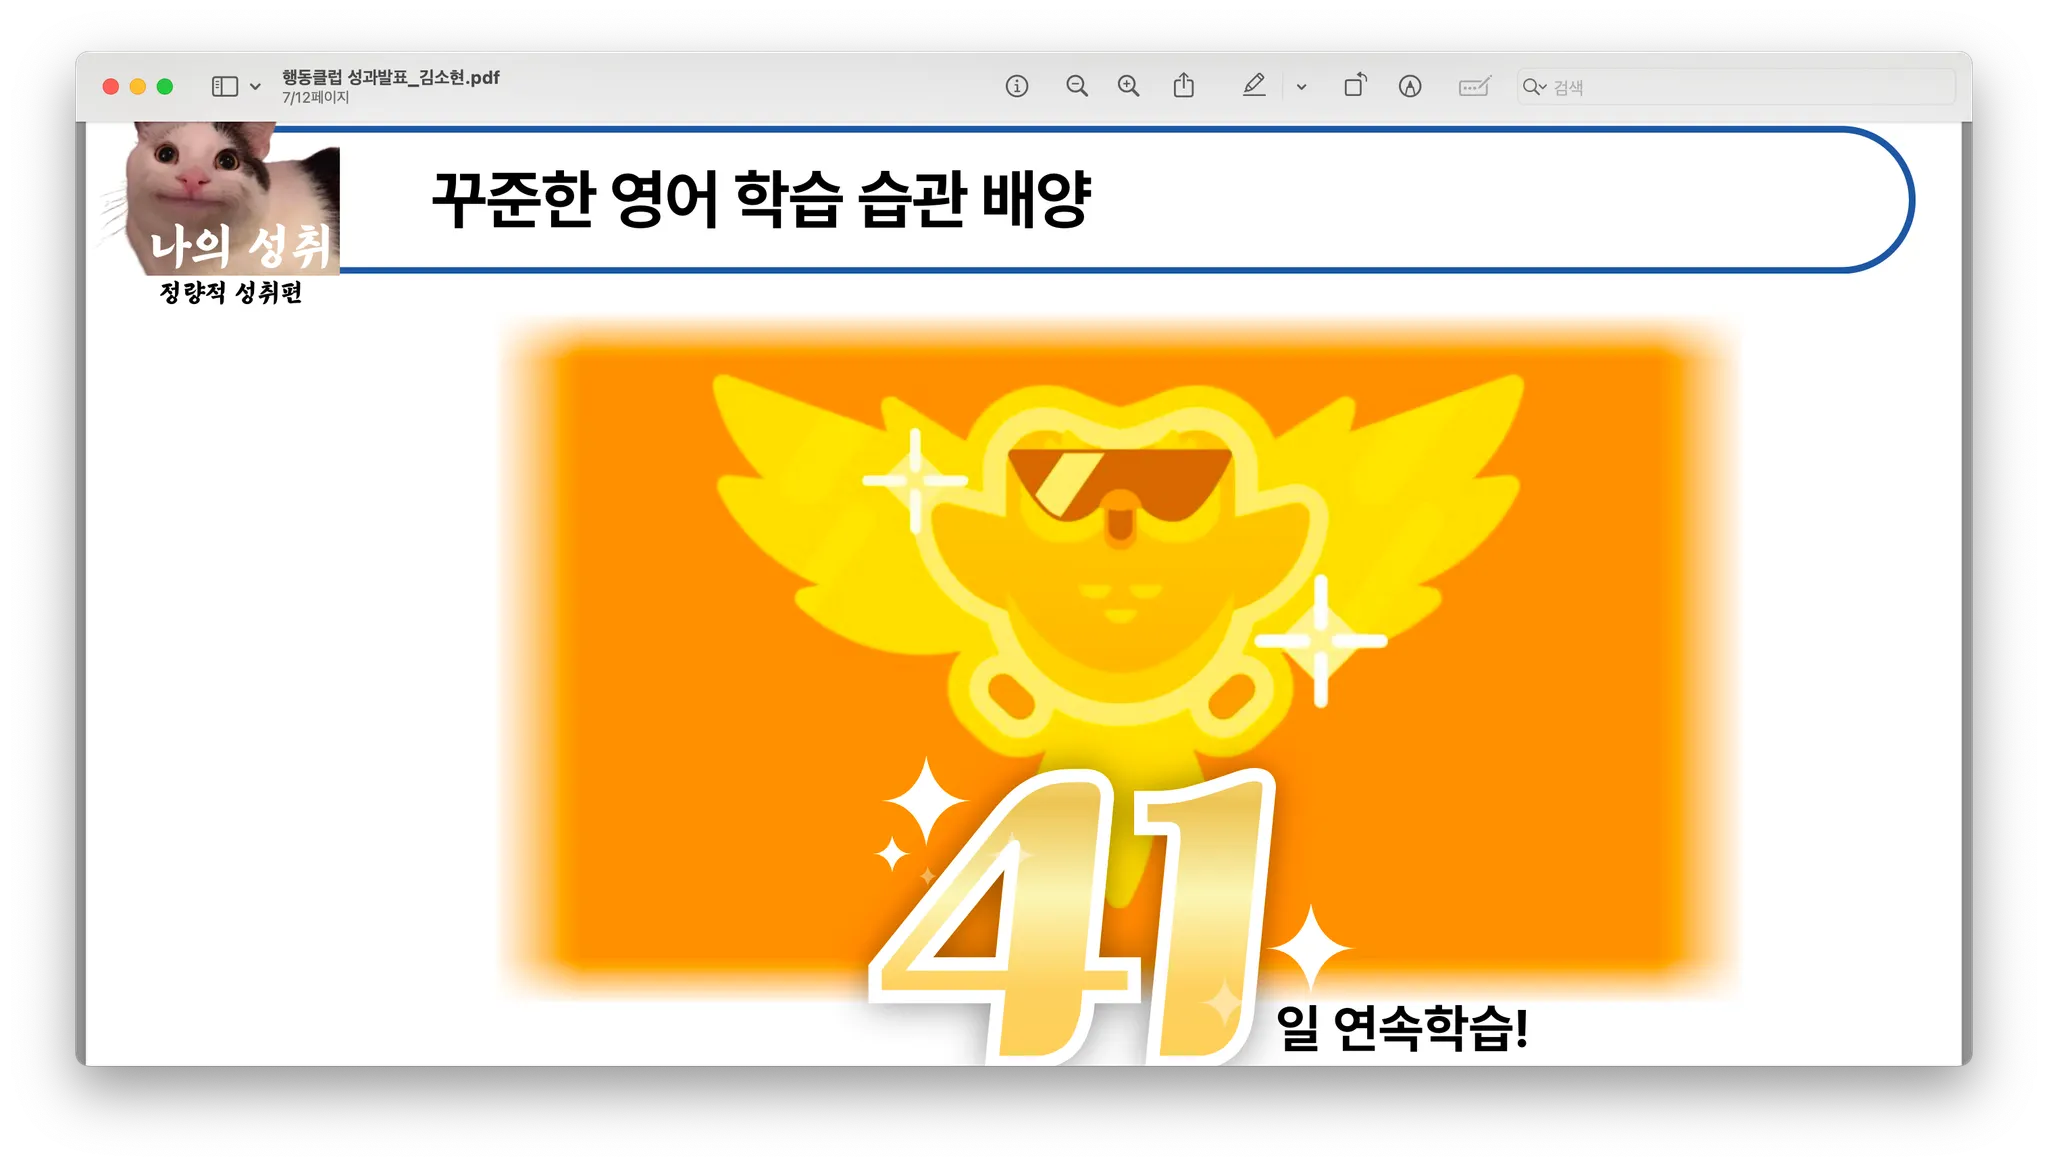Toggle the sidebar view button
This screenshot has height=1166, width=2048.
(x=225, y=87)
